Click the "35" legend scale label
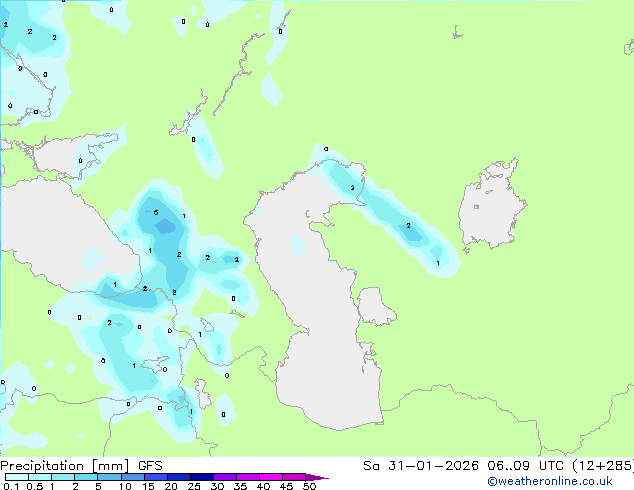The height and width of the screenshot is (490, 634). [240, 486]
